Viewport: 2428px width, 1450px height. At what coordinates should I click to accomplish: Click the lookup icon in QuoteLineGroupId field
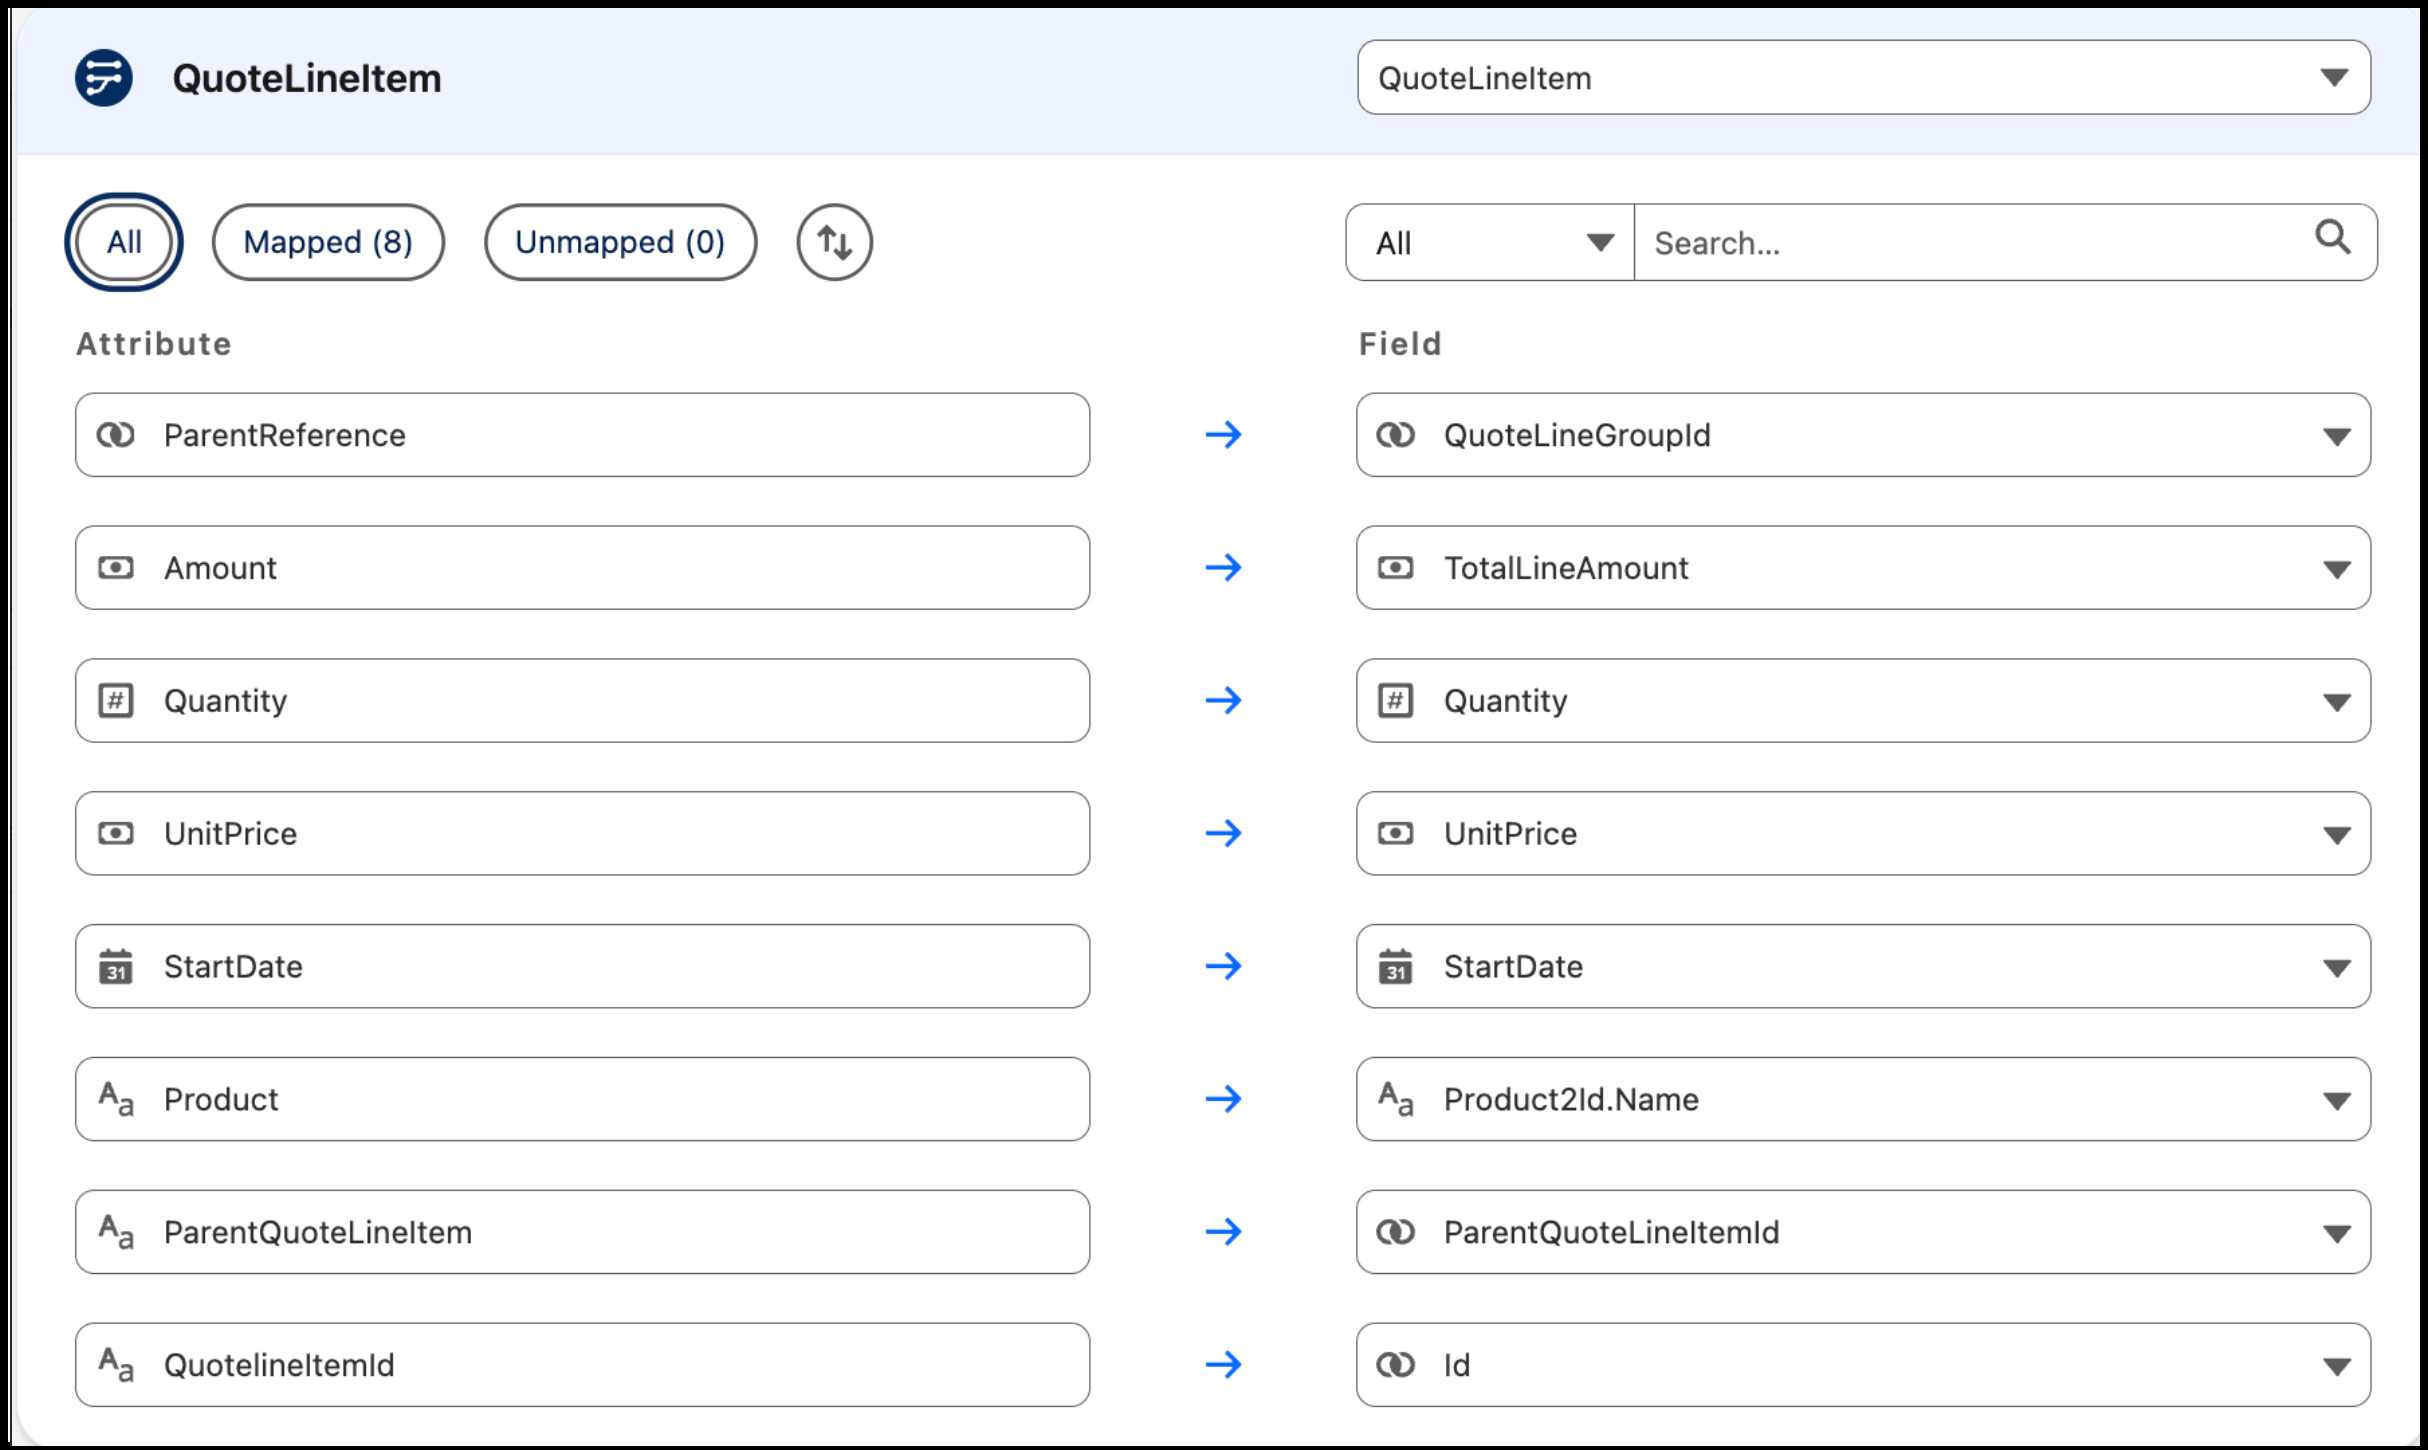[x=1396, y=435]
